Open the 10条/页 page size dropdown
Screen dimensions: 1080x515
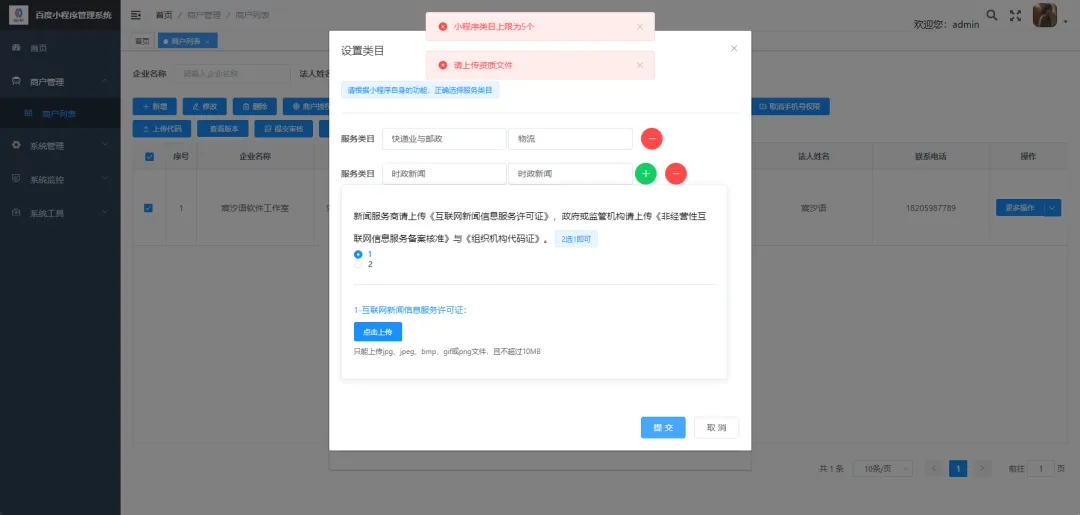[x=882, y=469]
